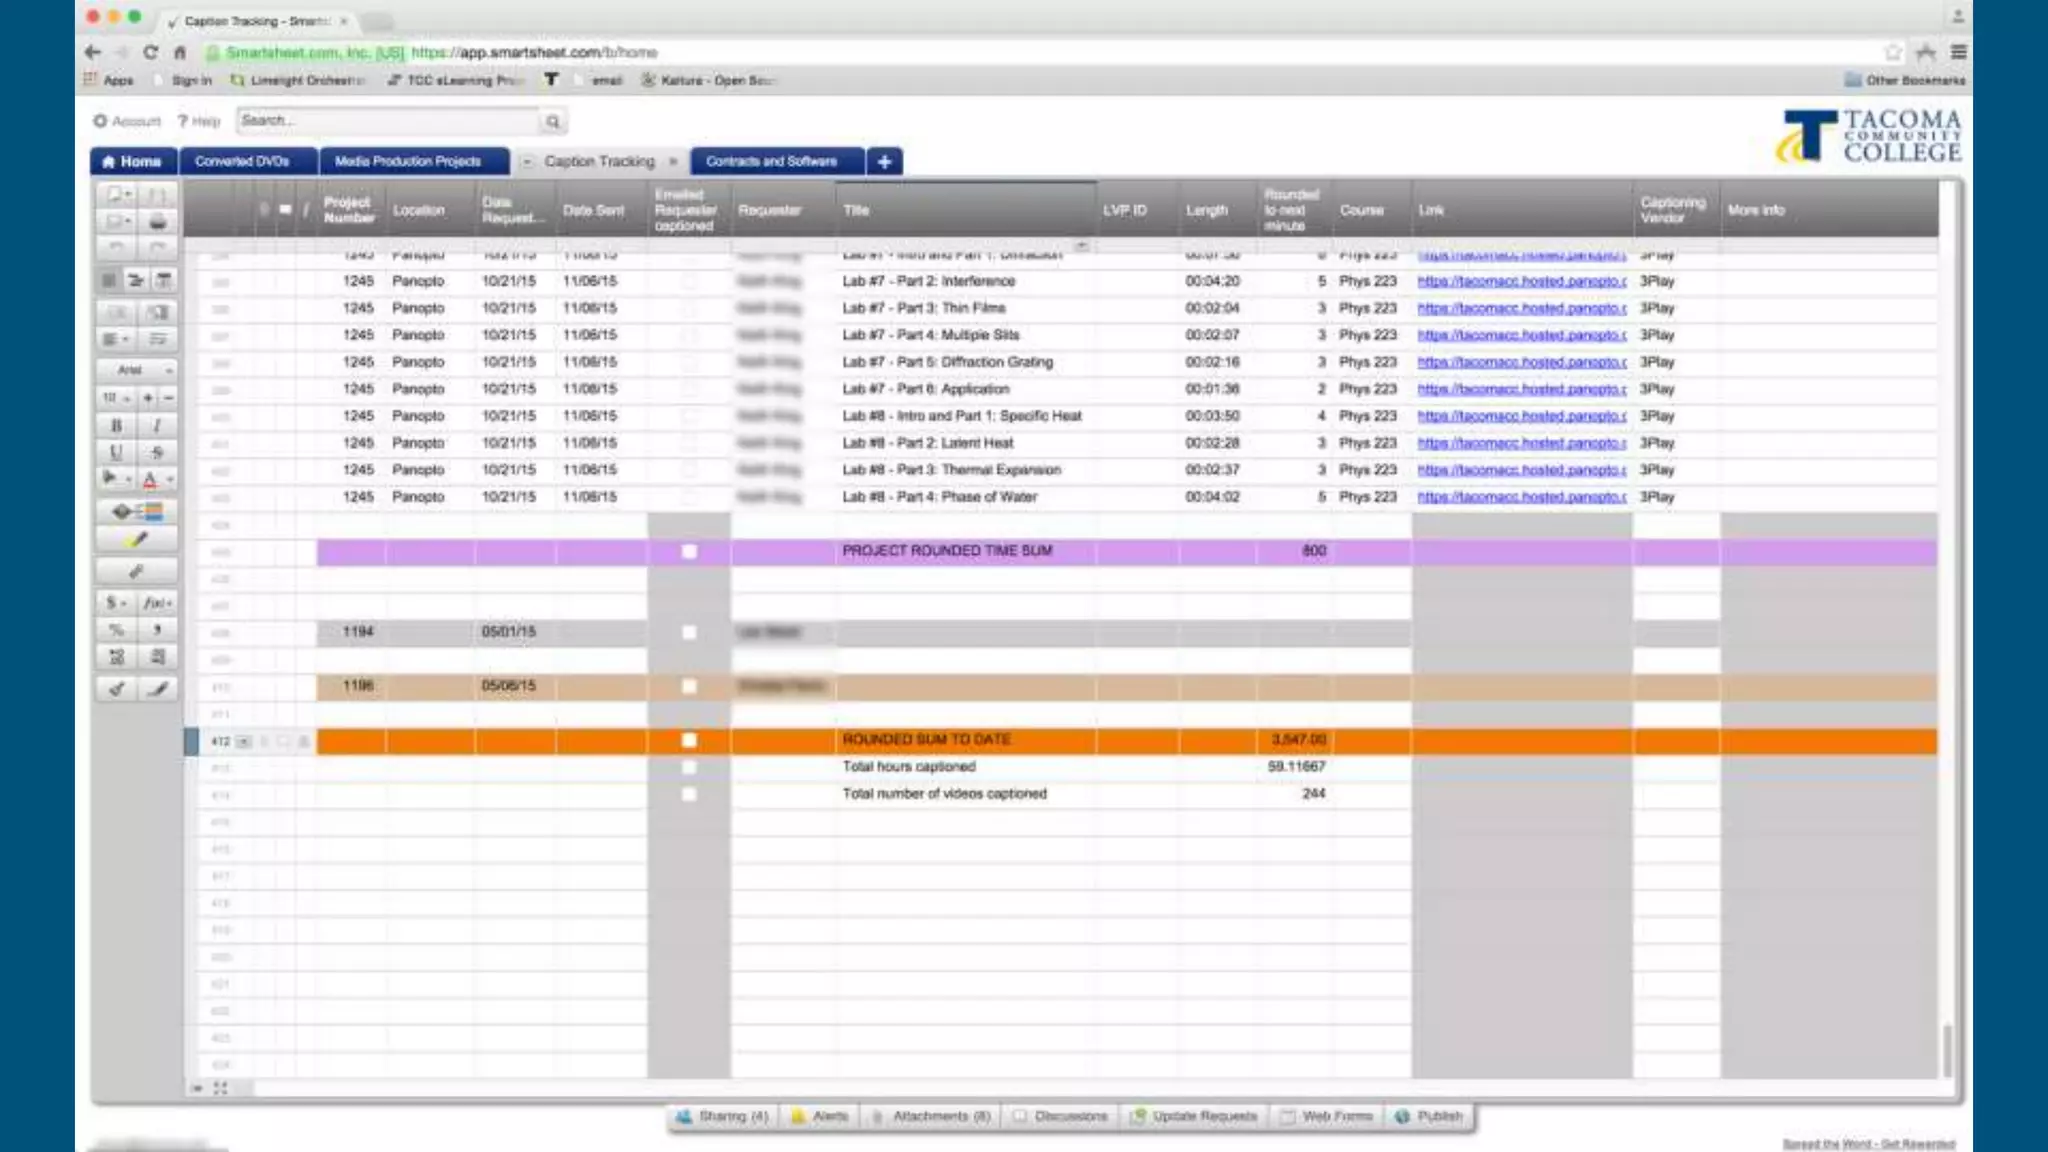This screenshot has width=2048, height=1152.
Task: Open Web Forms panel
Action: 1327,1116
